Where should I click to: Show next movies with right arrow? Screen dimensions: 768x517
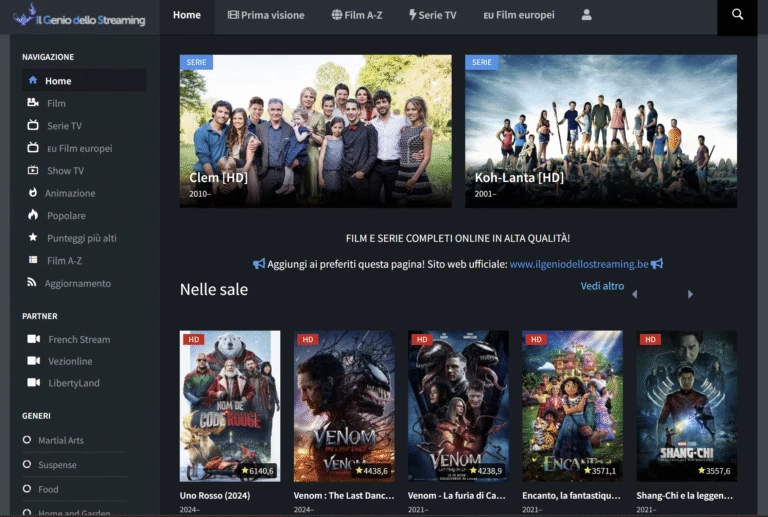[x=690, y=294]
